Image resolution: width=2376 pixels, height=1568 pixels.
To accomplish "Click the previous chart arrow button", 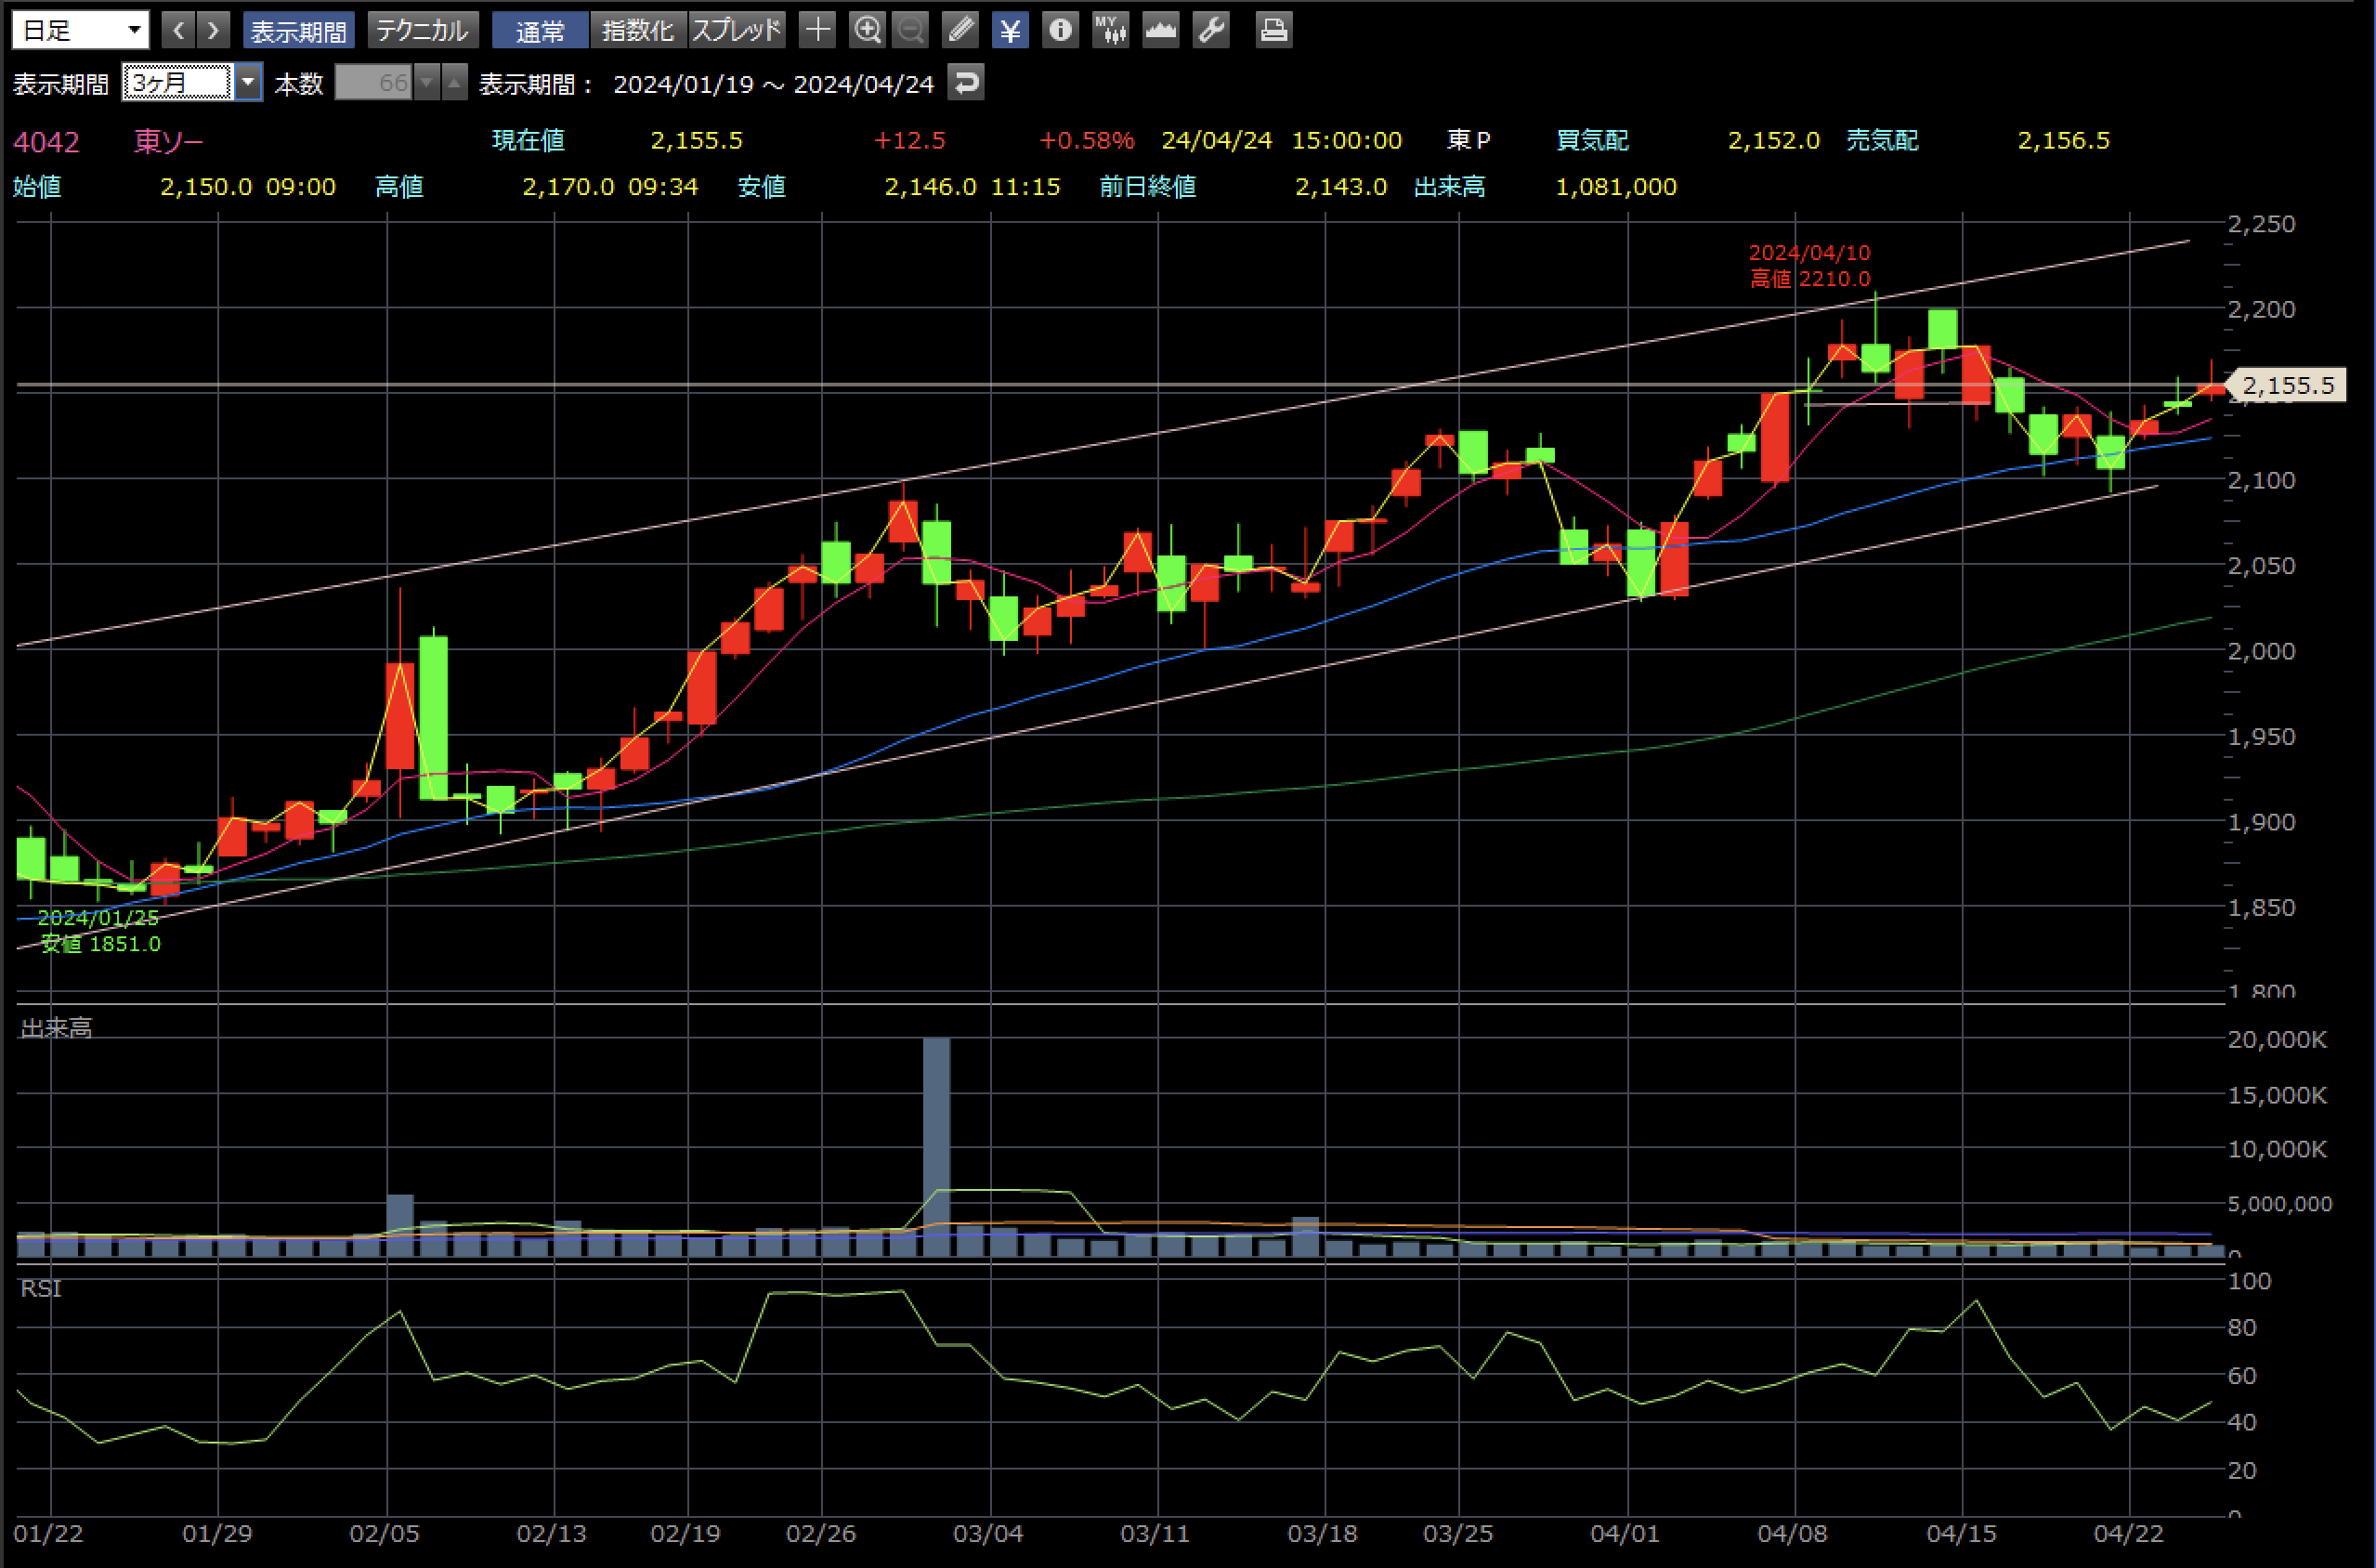I will [x=178, y=30].
